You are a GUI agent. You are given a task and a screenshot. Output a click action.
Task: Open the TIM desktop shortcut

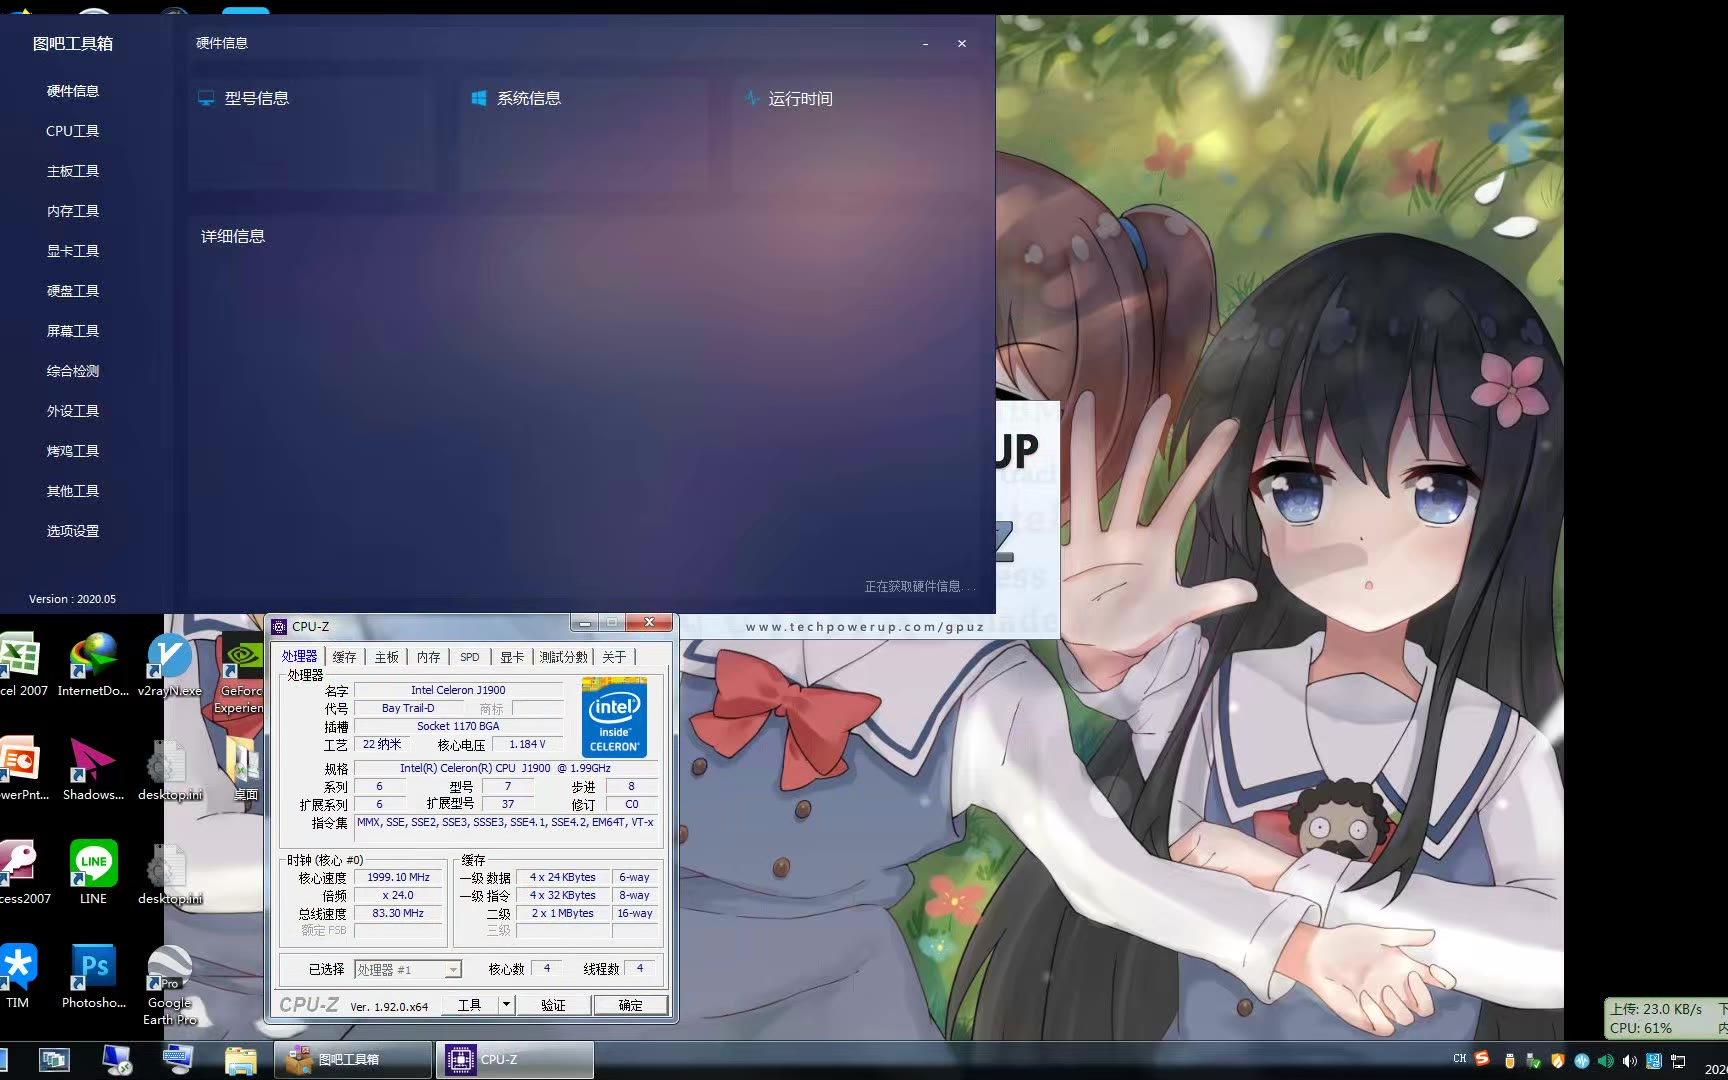(x=18, y=977)
